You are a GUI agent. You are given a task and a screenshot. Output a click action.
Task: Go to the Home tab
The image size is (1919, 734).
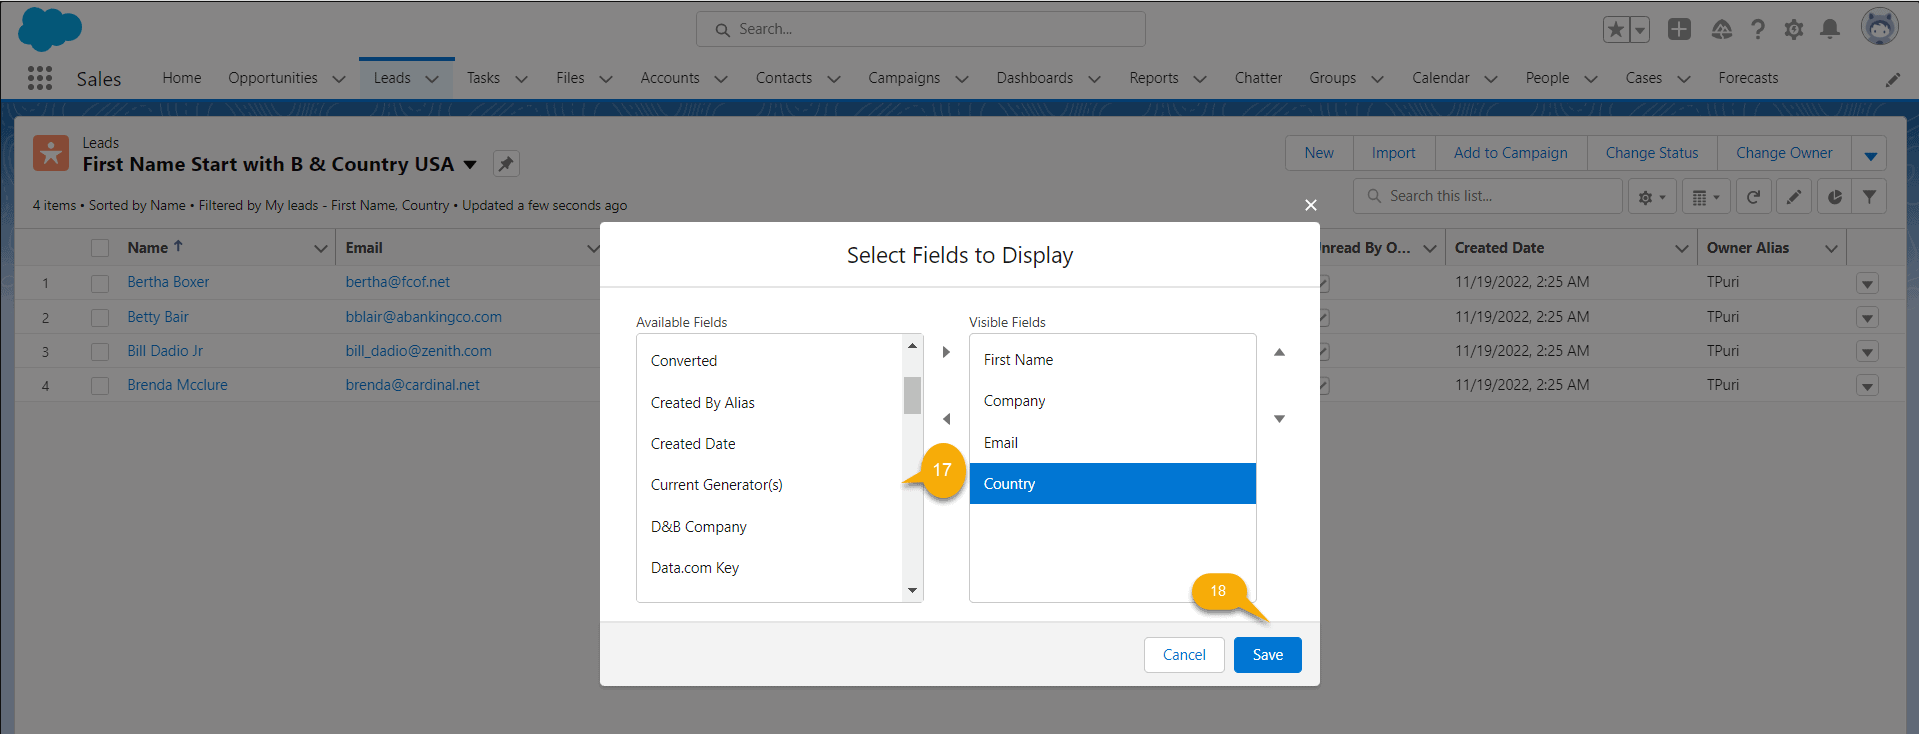point(182,78)
